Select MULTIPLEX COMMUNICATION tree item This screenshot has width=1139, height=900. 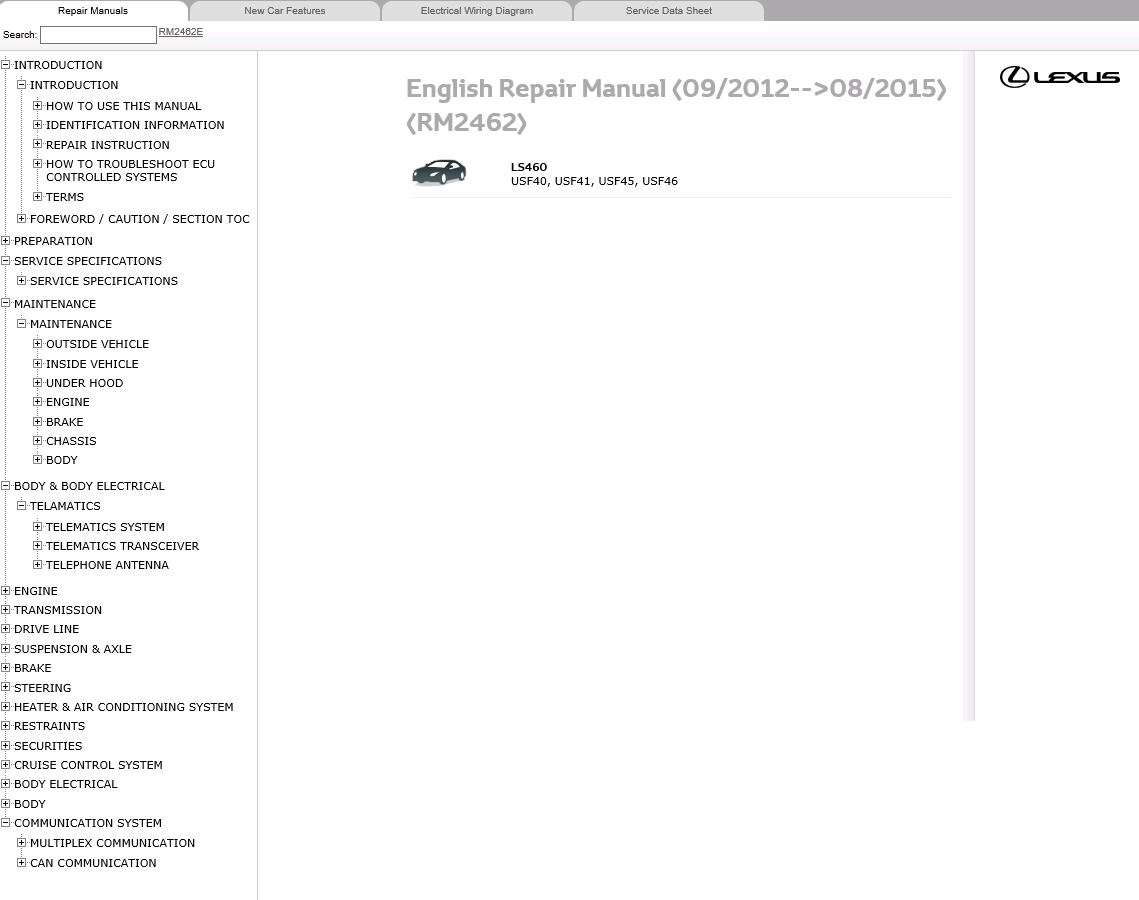click(112, 843)
